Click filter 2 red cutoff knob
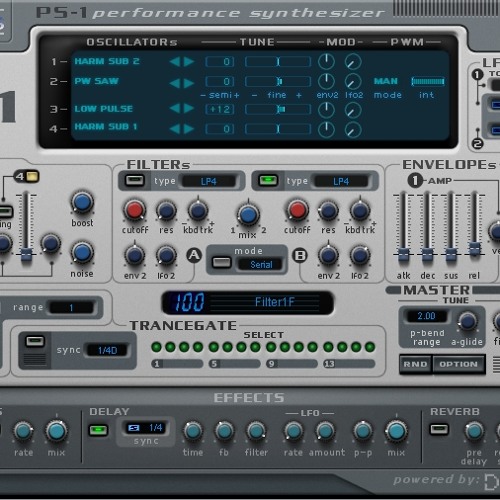The image size is (500, 500). [x=297, y=210]
